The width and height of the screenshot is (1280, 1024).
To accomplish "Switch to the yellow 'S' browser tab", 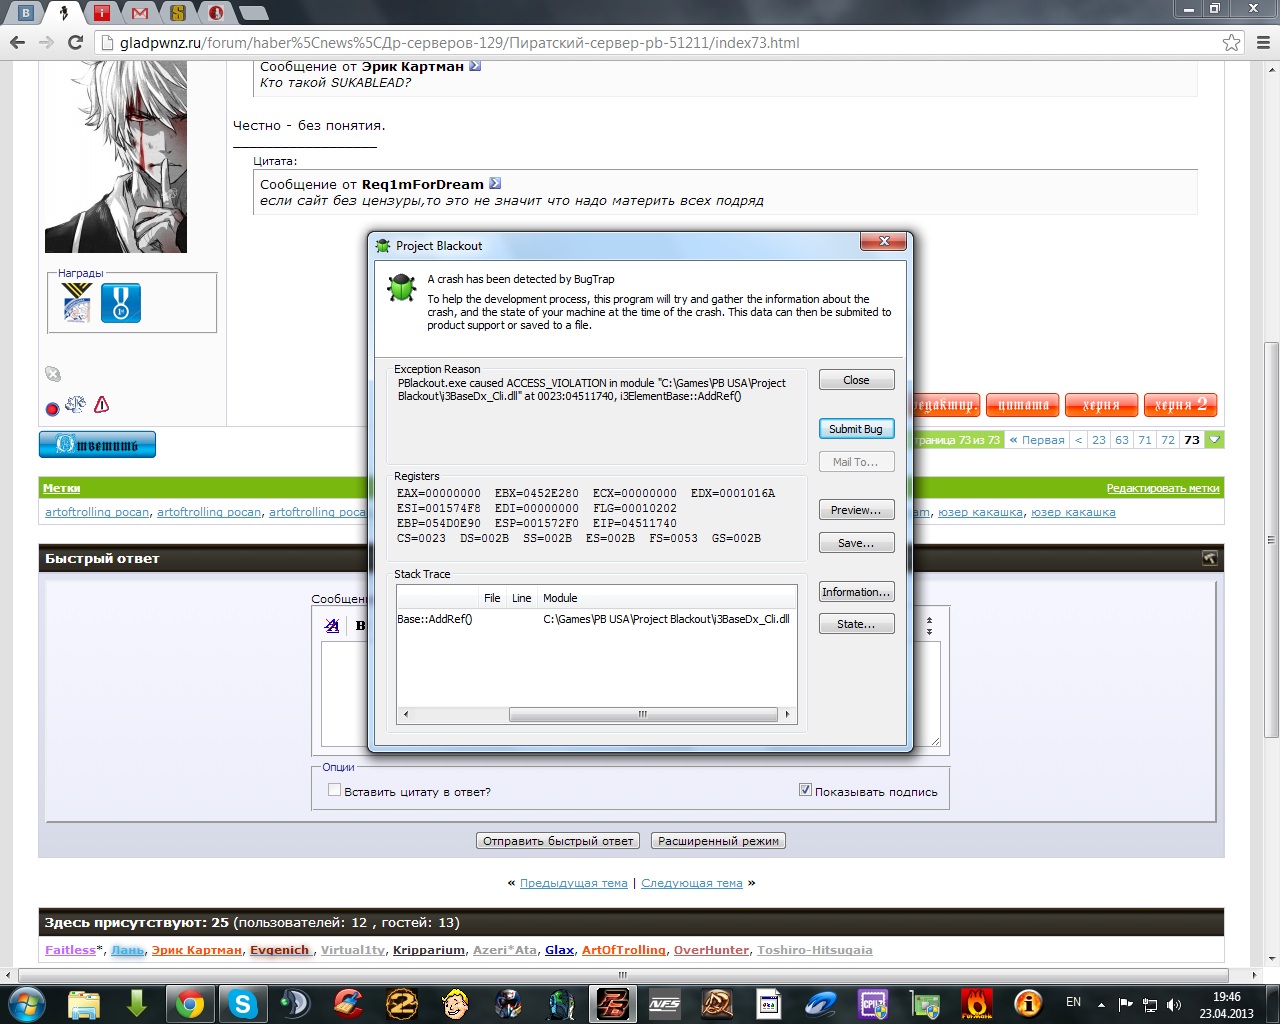I will point(178,12).
